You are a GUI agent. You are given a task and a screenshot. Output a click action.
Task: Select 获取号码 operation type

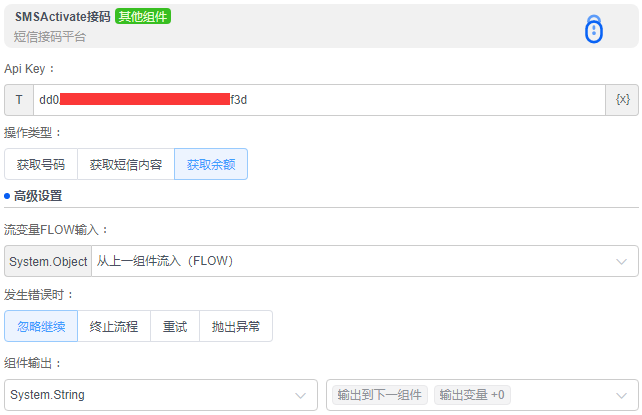pos(41,165)
